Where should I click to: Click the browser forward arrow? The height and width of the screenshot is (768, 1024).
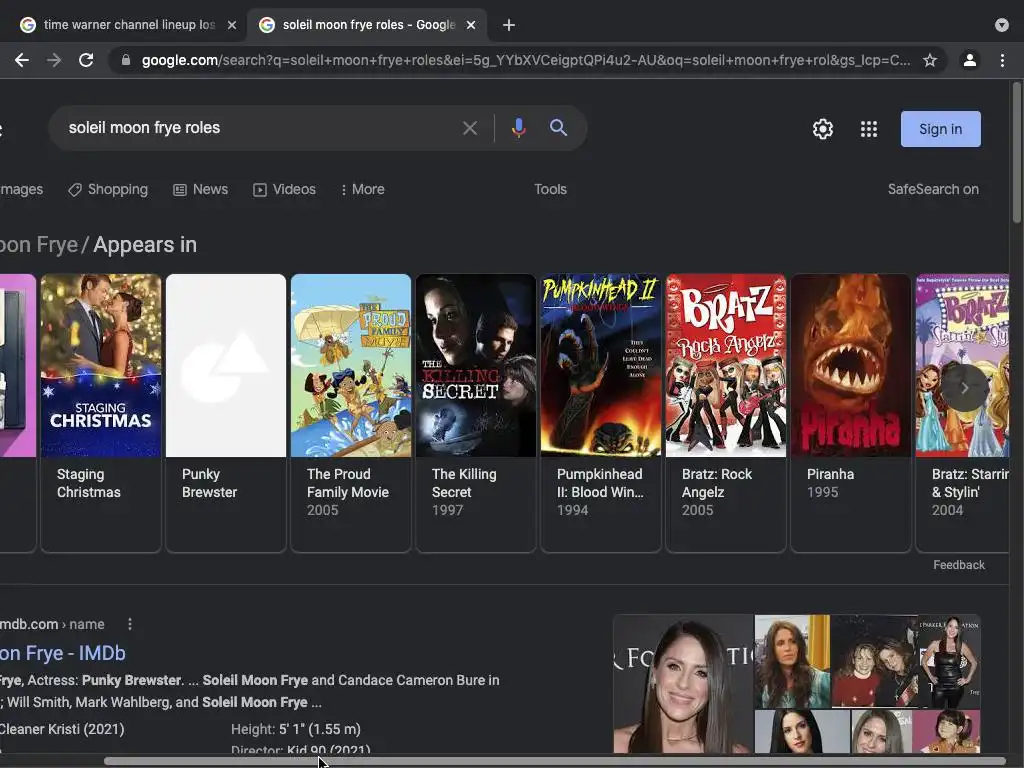pyautogui.click(x=54, y=60)
